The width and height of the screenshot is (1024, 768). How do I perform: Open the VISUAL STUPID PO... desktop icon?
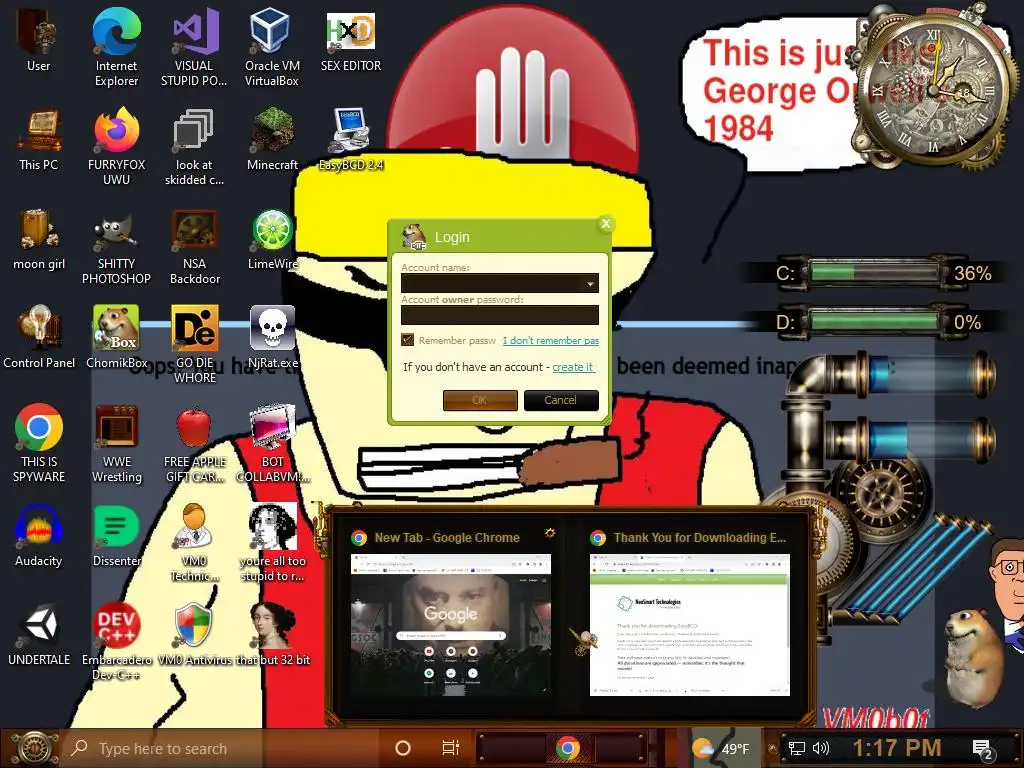pos(194,47)
